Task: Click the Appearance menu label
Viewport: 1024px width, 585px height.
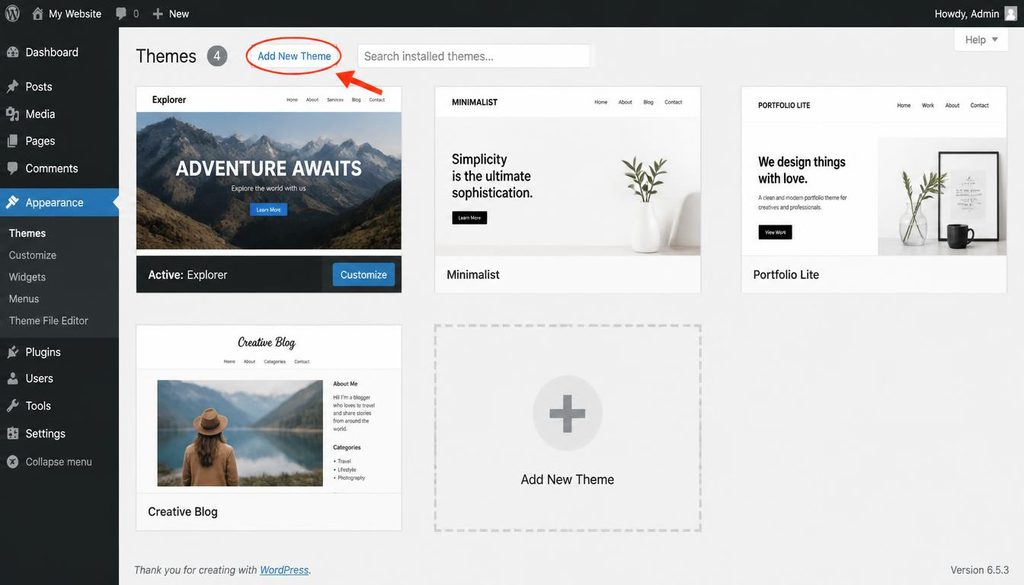Action: point(54,202)
